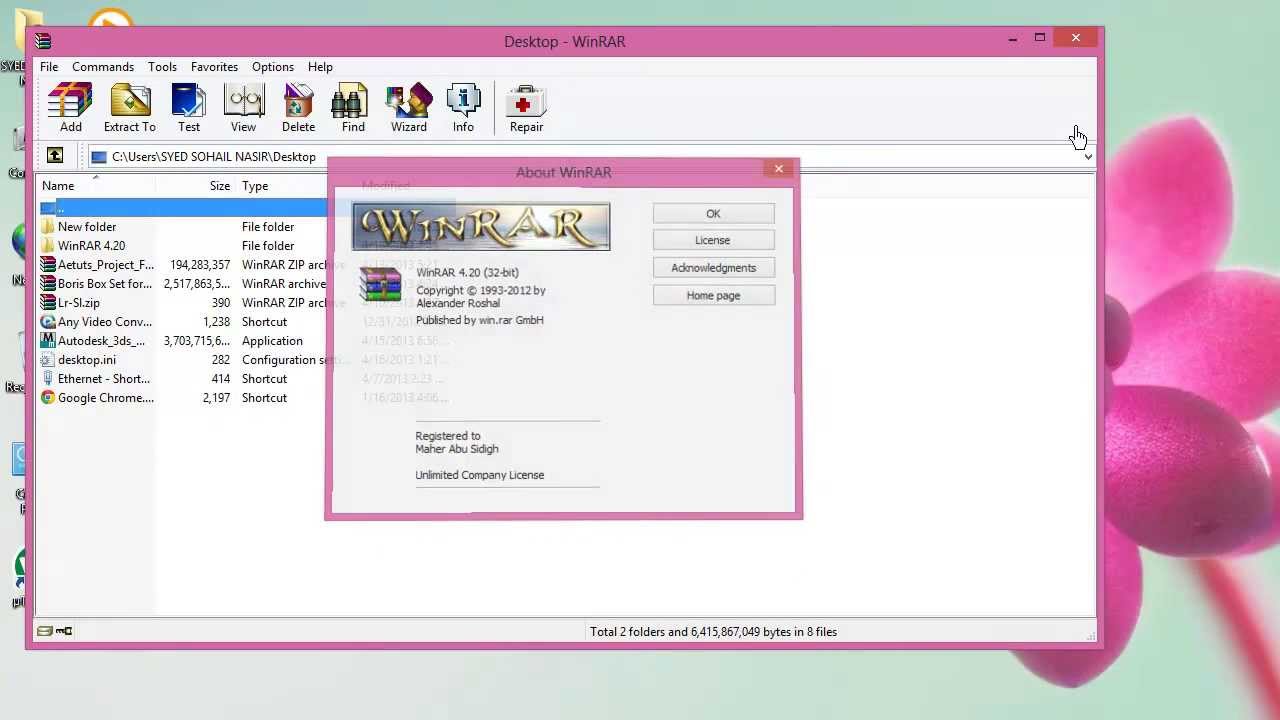The image size is (1280, 720).
Task: Expand the address path dropdown arrow
Action: click(1088, 157)
